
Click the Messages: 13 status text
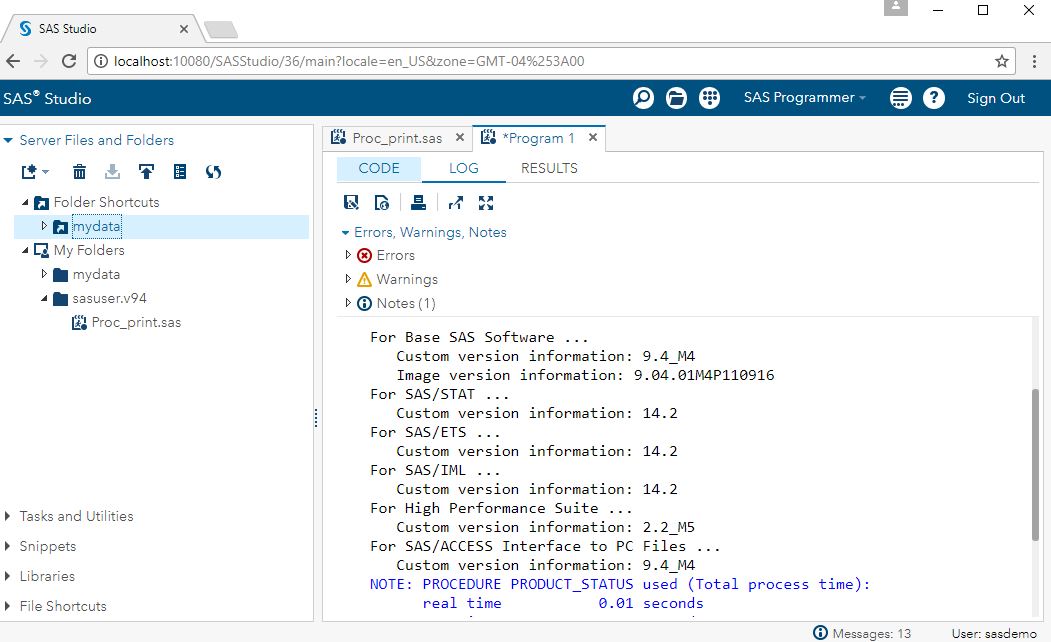(x=871, y=633)
